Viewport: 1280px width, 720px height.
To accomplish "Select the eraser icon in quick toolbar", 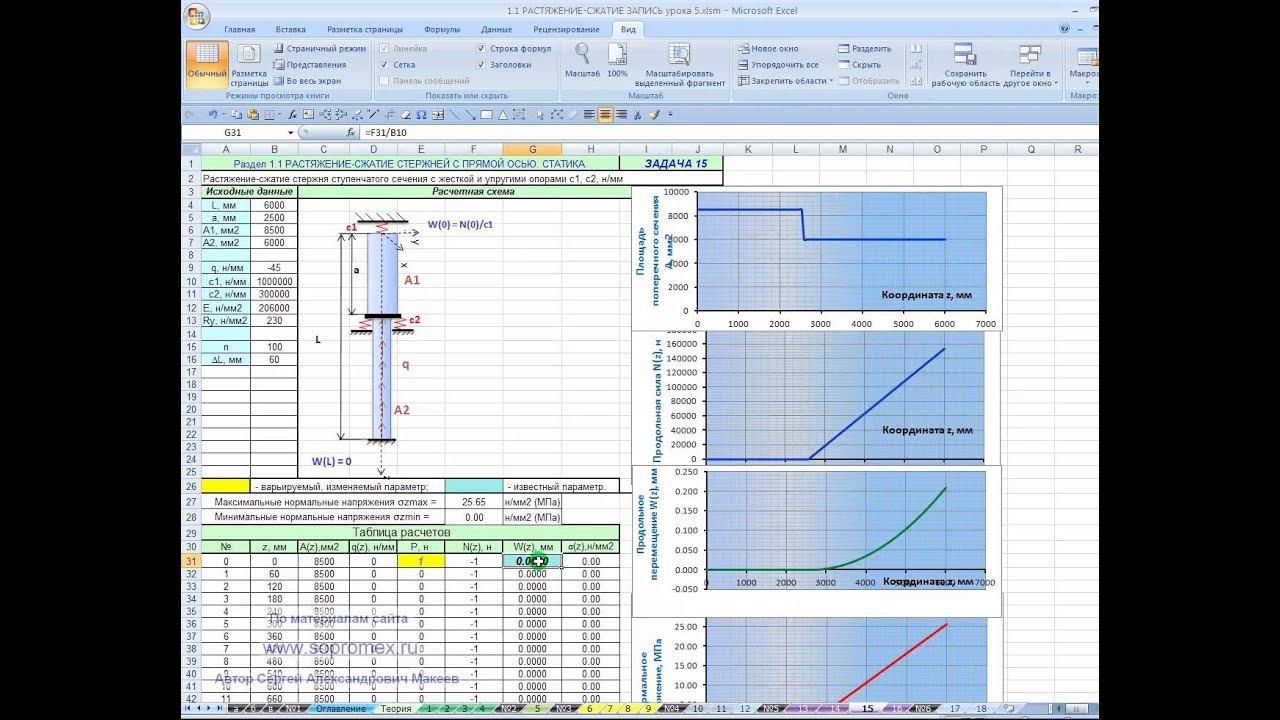I will 406,115.
